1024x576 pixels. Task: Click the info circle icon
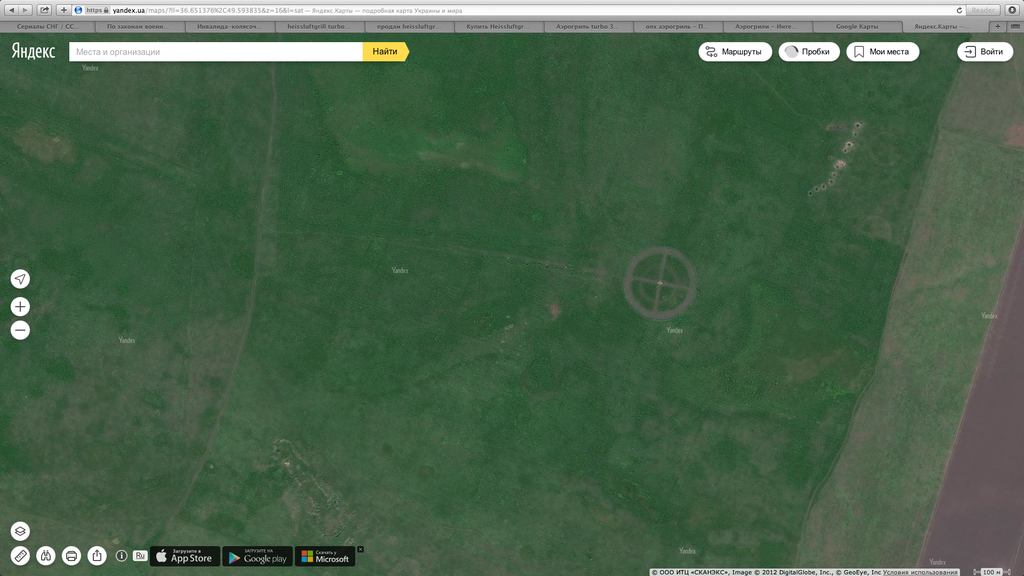tap(121, 556)
